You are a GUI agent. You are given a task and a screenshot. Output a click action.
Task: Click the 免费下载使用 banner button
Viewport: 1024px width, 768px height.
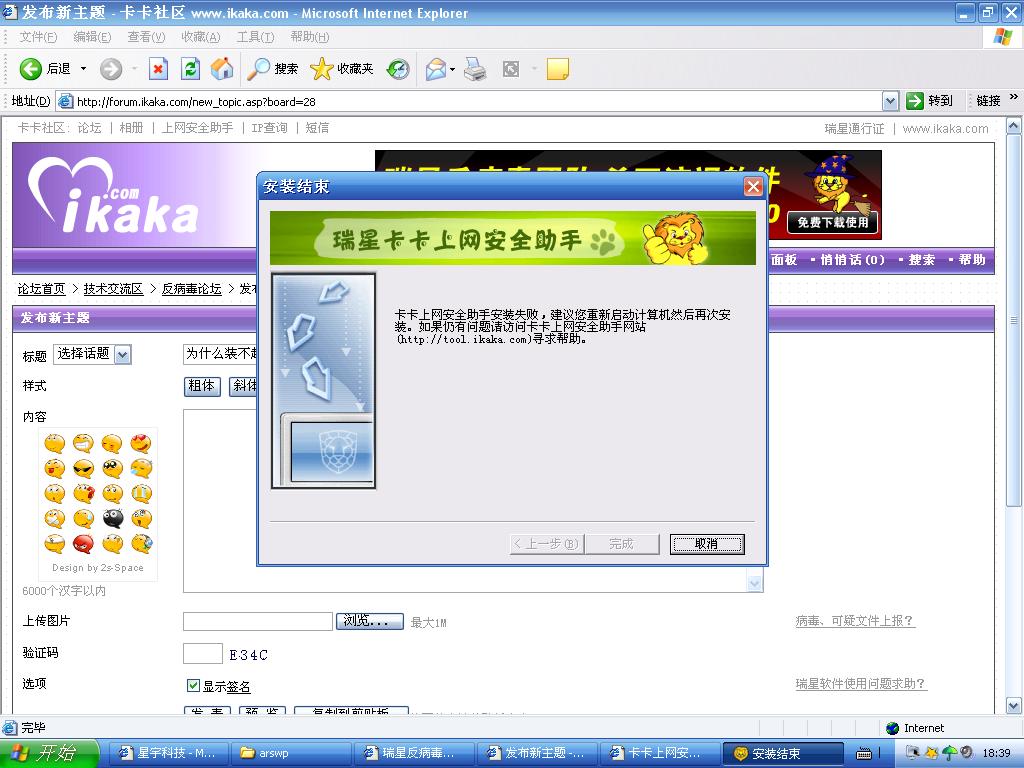[x=833, y=222]
